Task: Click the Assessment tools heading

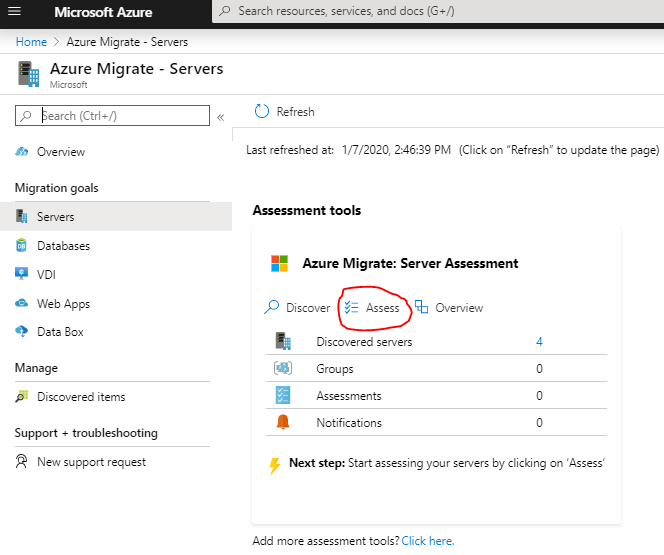Action: [x=307, y=210]
